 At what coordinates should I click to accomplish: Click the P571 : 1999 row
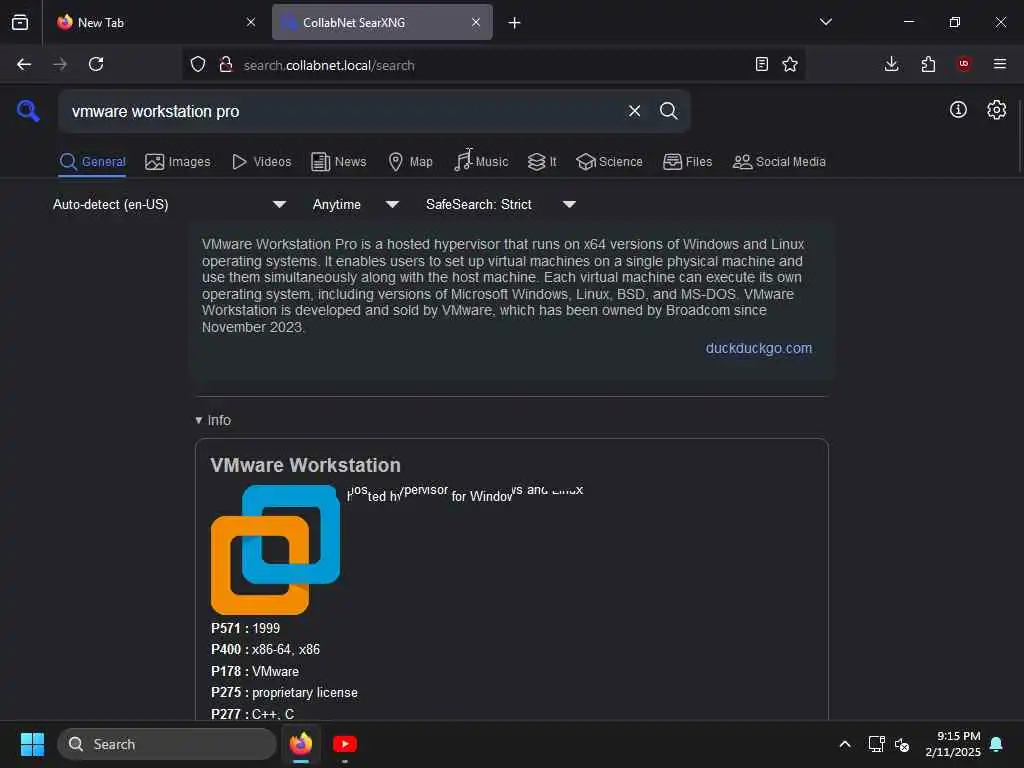click(246, 628)
